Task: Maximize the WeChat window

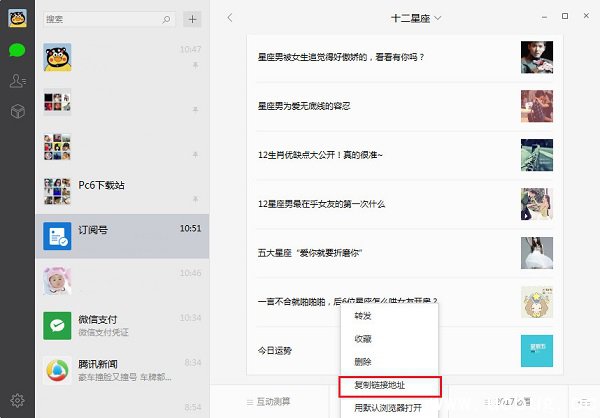Action: [565, 16]
